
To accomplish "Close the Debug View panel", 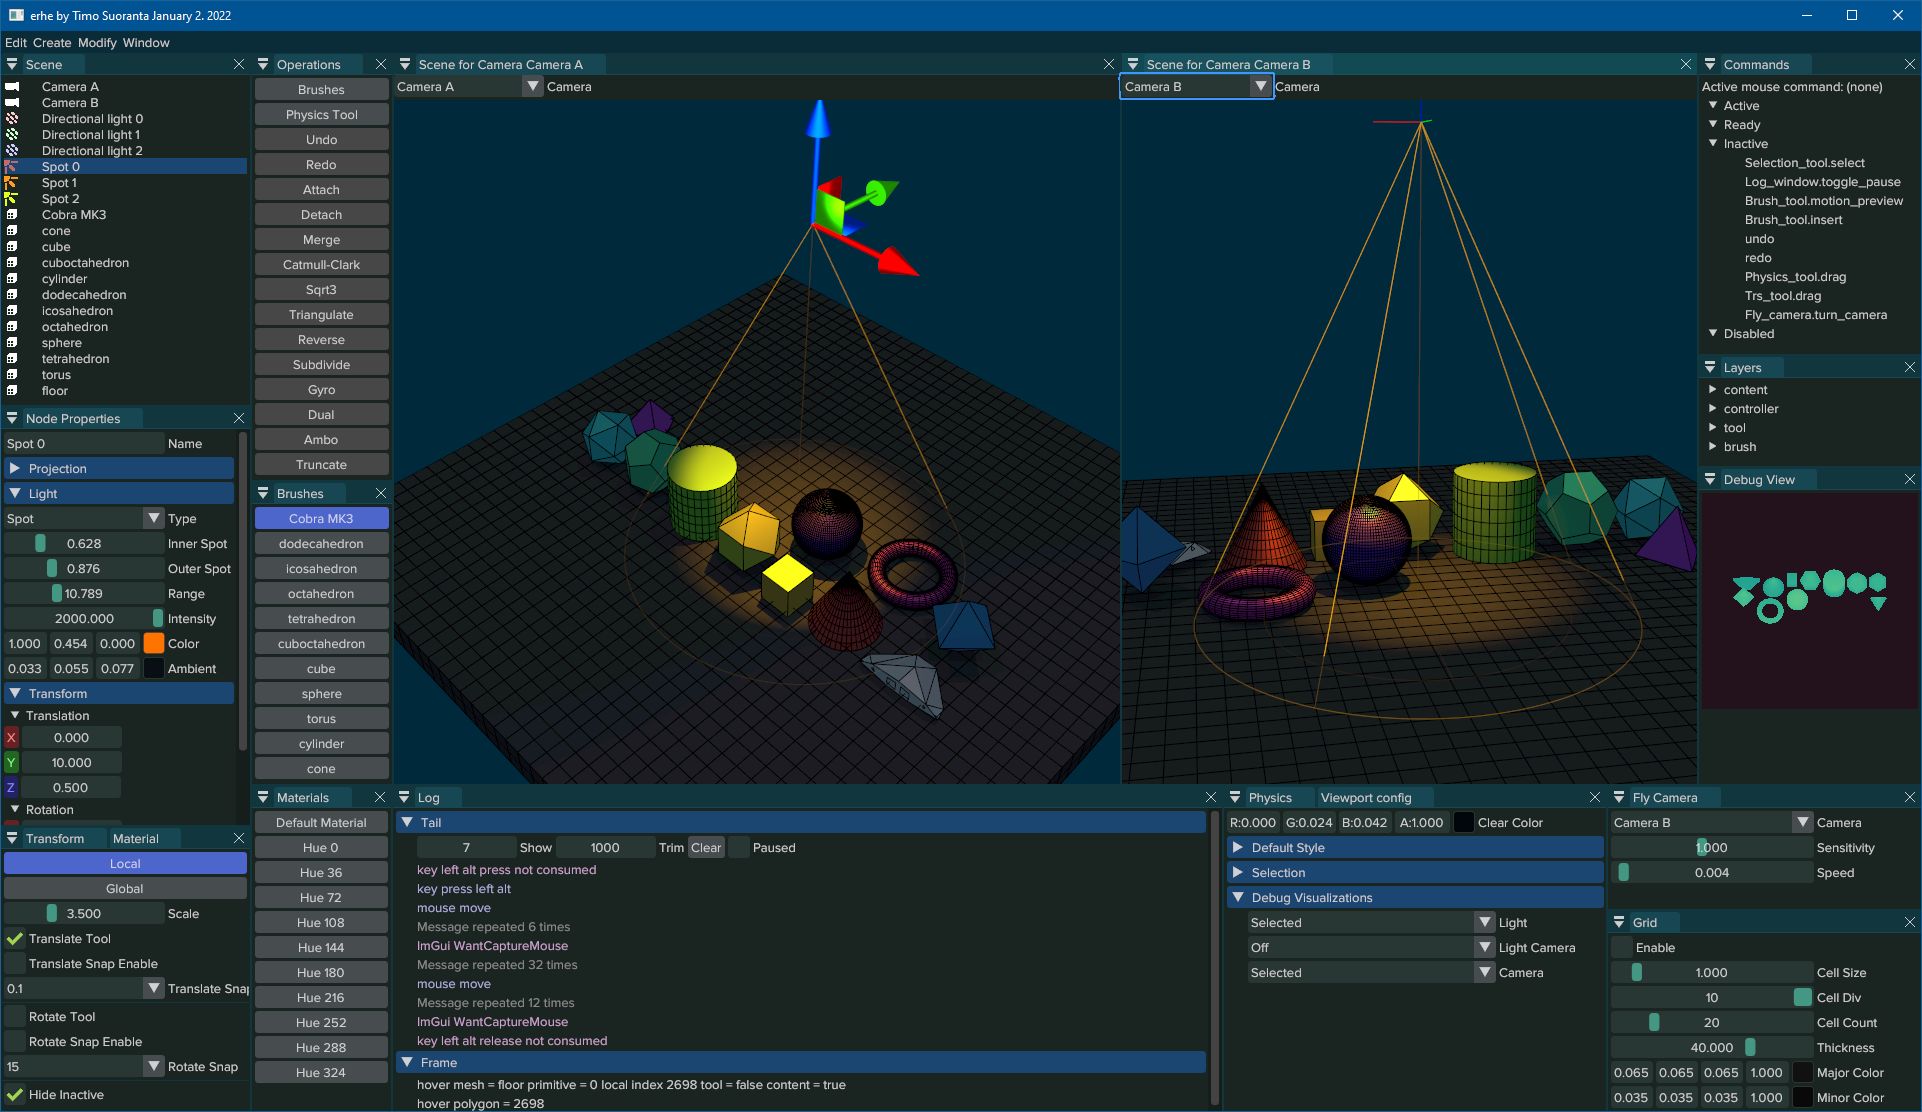I will (1909, 480).
